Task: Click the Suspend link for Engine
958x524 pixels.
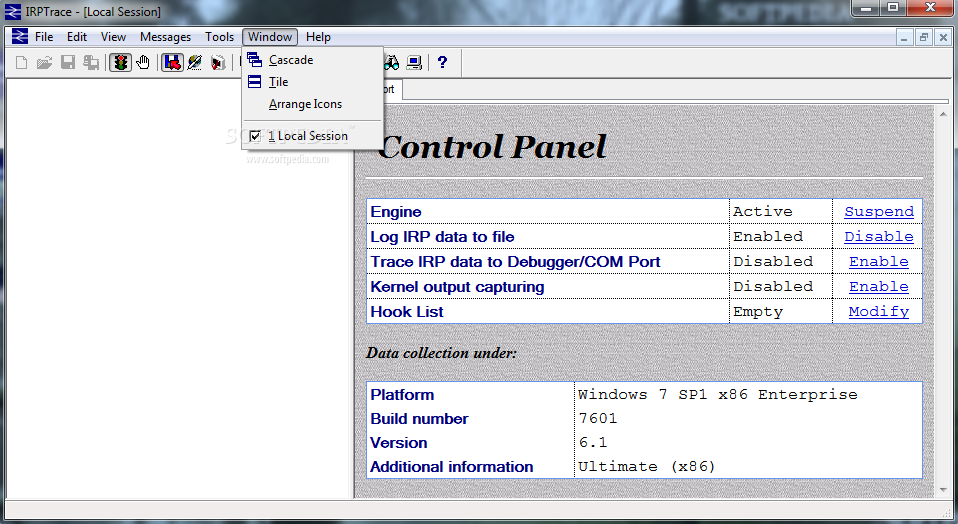Action: pyautogui.click(x=879, y=211)
